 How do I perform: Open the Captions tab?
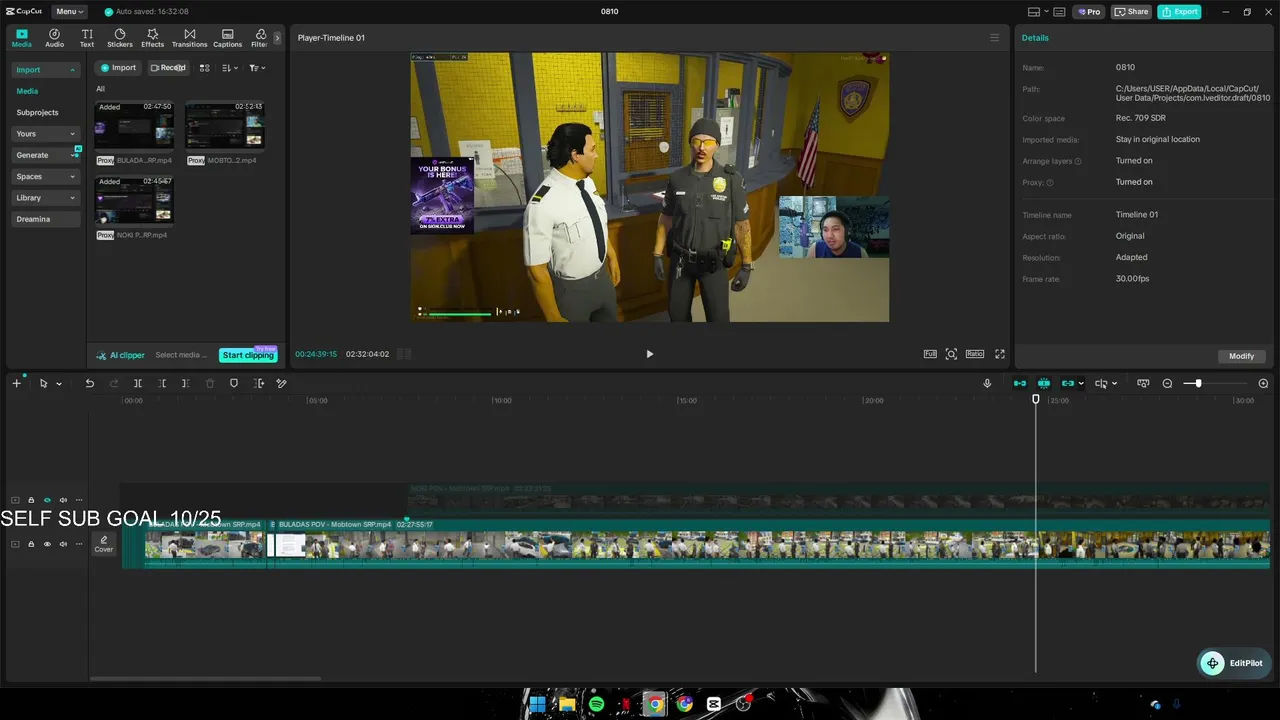point(227,38)
